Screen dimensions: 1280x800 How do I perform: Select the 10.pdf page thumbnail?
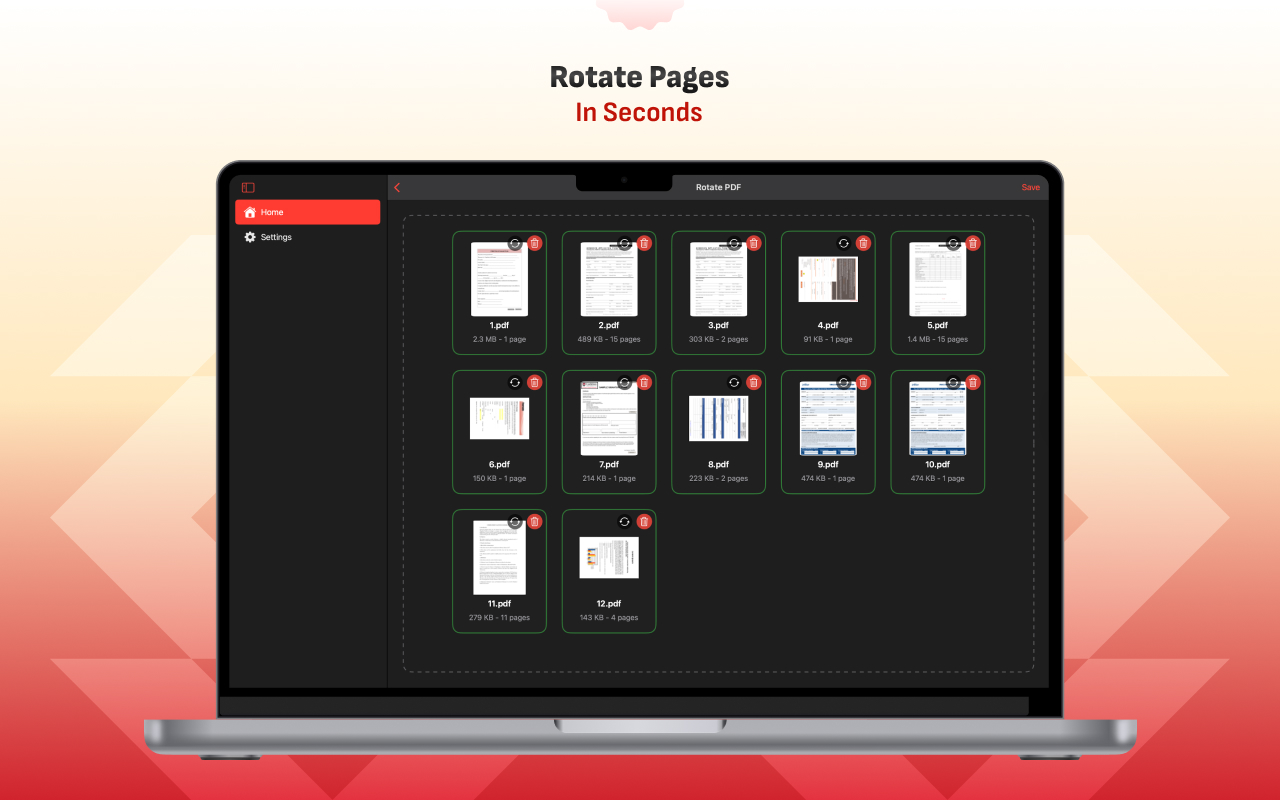[938, 418]
